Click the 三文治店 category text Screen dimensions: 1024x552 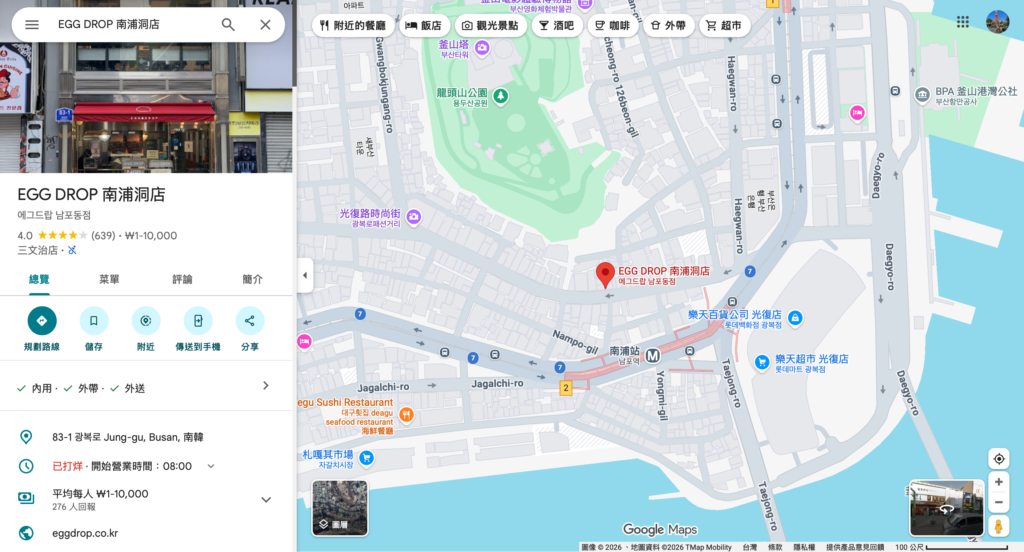click(37, 250)
